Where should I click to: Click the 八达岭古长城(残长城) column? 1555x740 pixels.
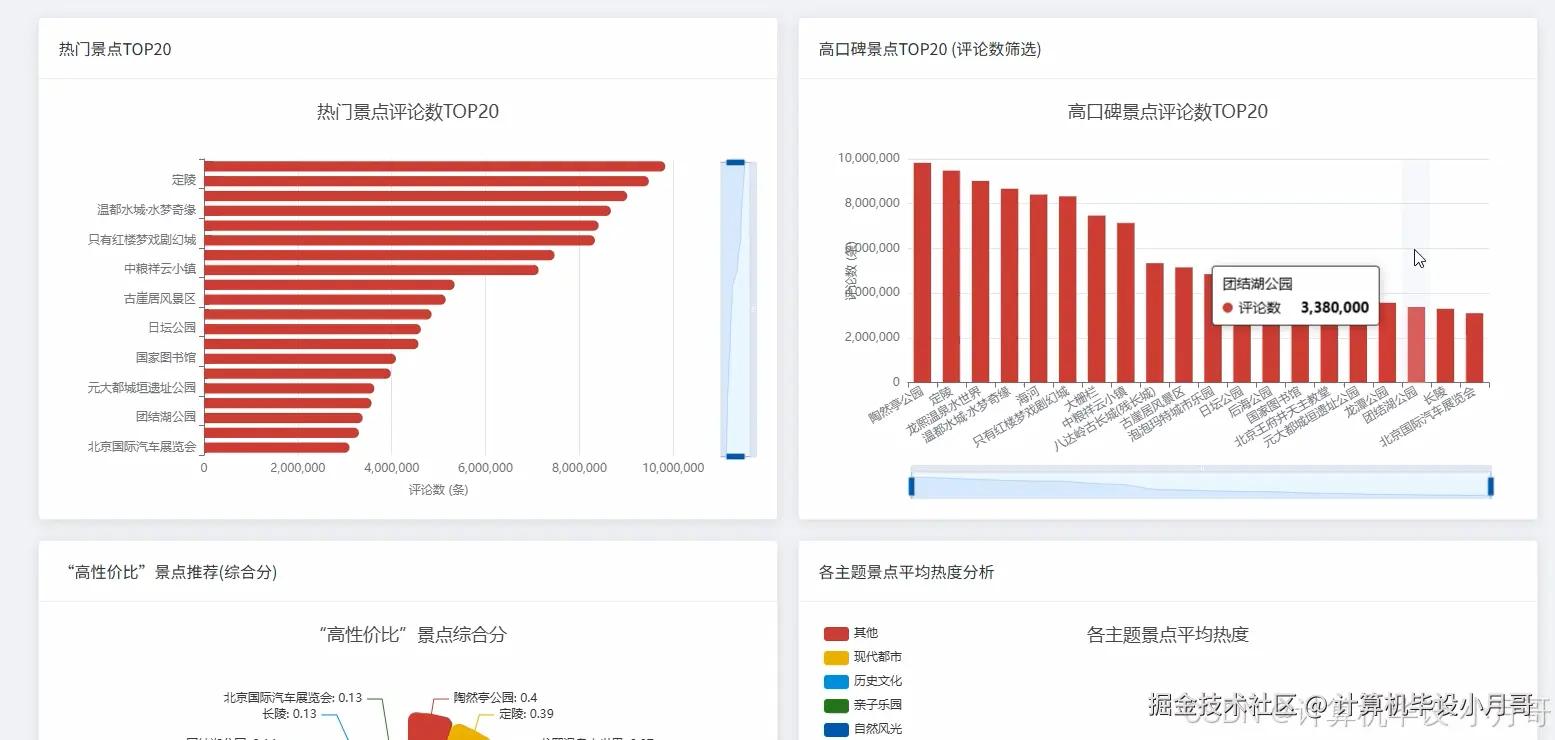[x=1154, y=322]
